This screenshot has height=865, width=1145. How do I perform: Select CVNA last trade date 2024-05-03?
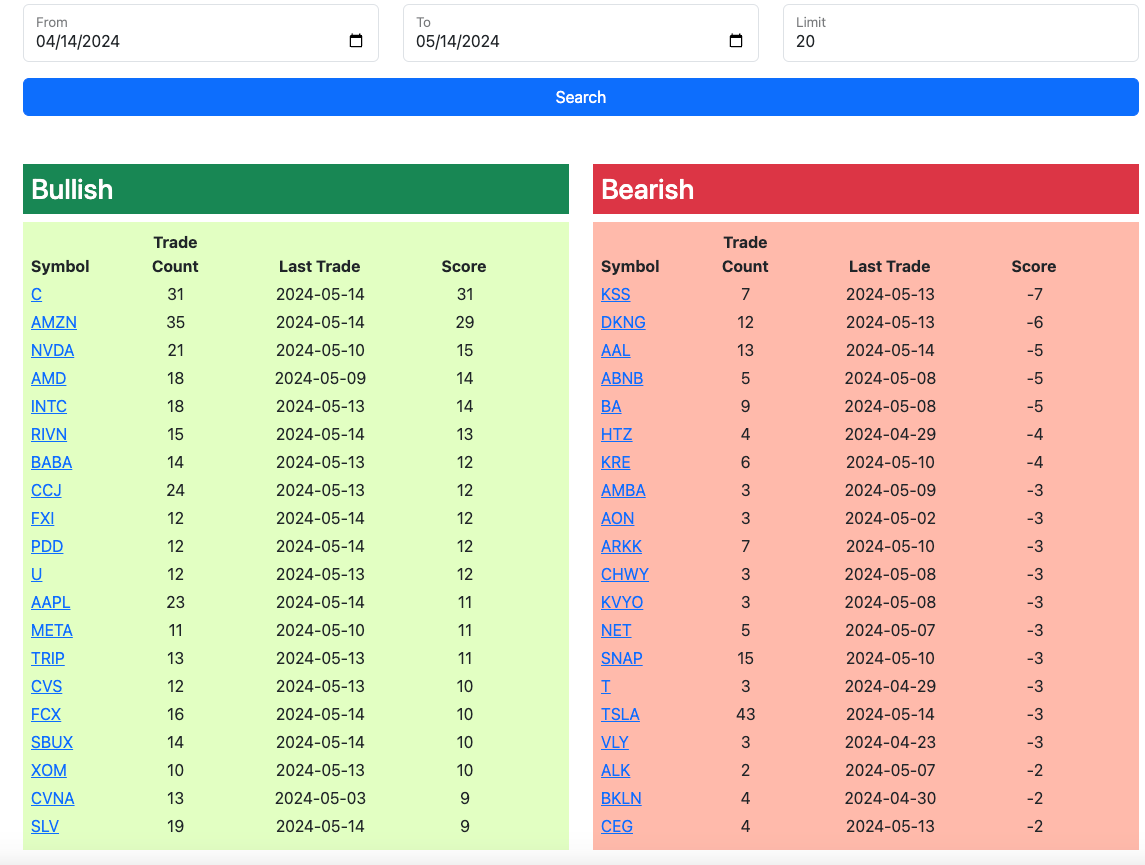point(321,799)
